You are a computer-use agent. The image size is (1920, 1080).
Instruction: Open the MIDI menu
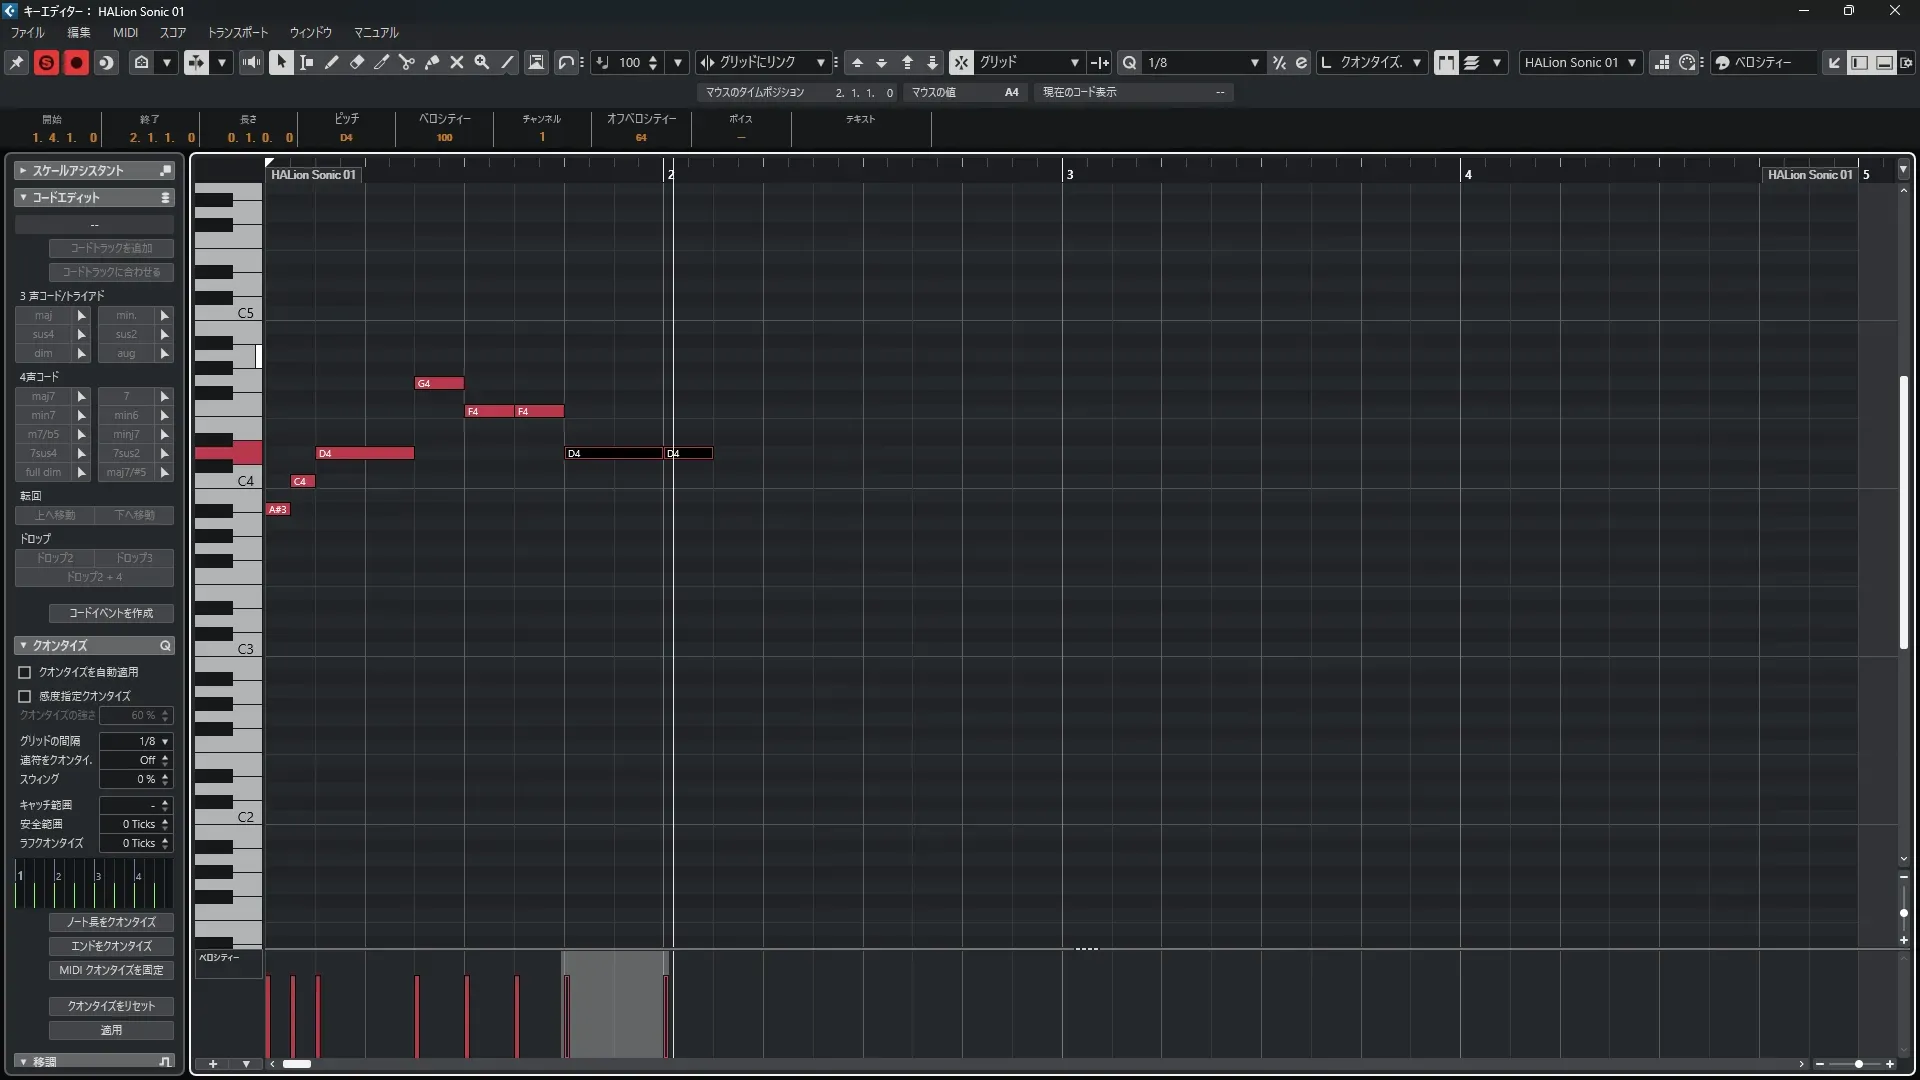[x=125, y=33]
